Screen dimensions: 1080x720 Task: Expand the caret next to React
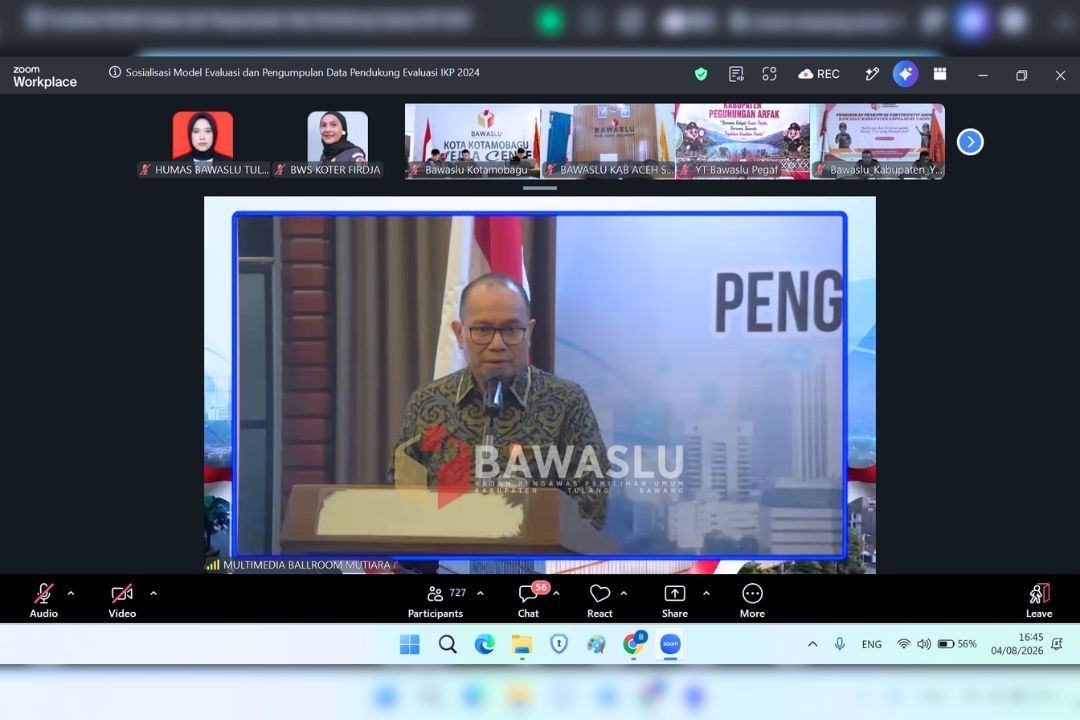coord(624,593)
